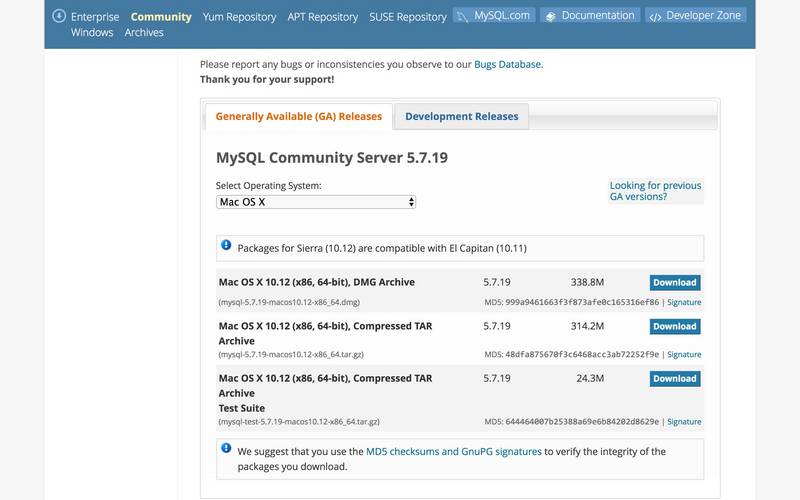Click MD5 hash of the Test Suite archive
This screenshot has width=800, height=500.
pos(582,421)
